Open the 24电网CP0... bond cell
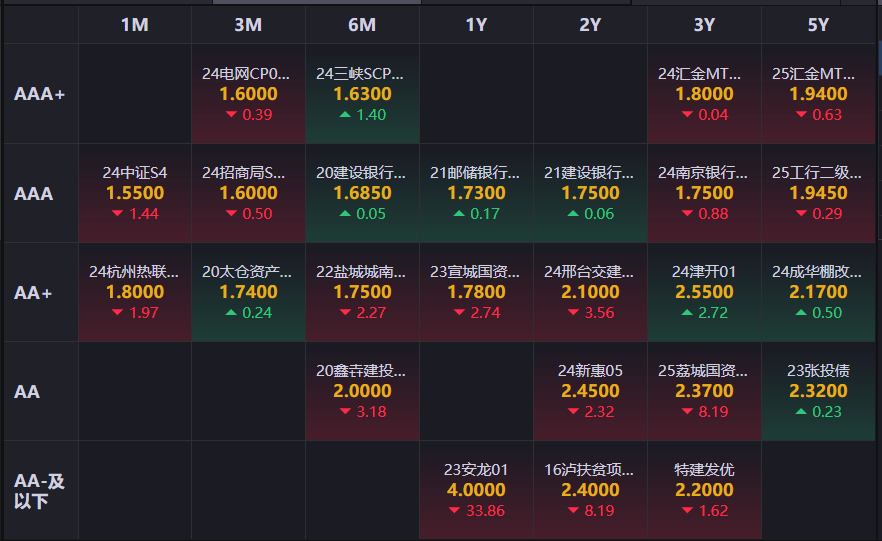 [248, 94]
